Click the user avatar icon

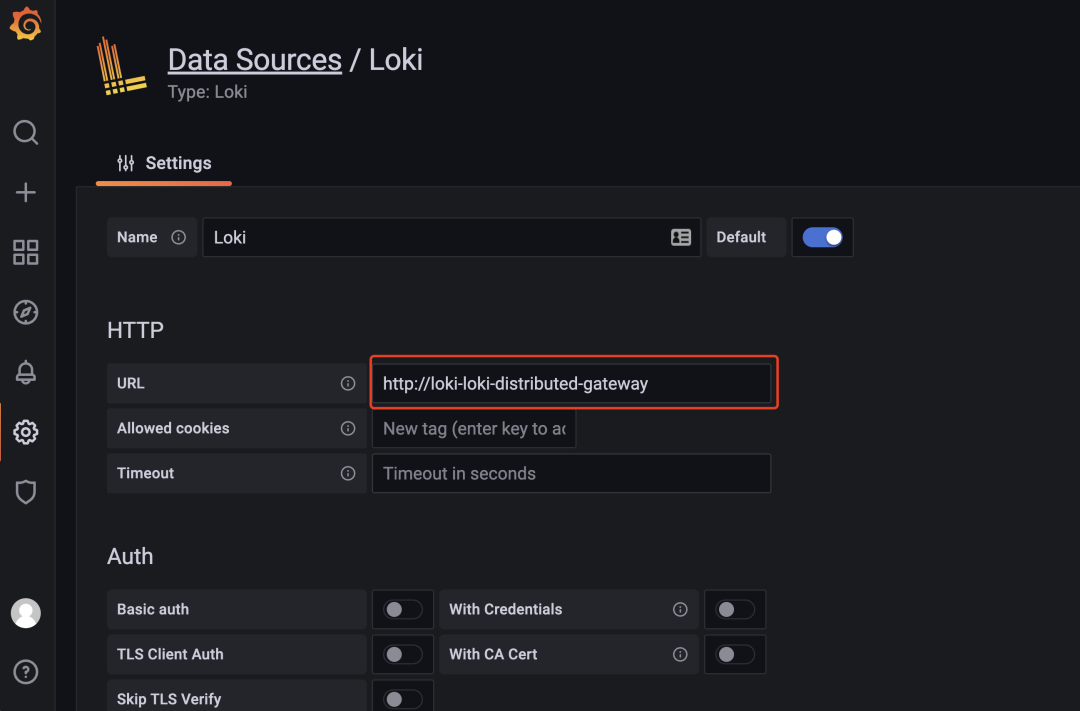tap(26, 612)
